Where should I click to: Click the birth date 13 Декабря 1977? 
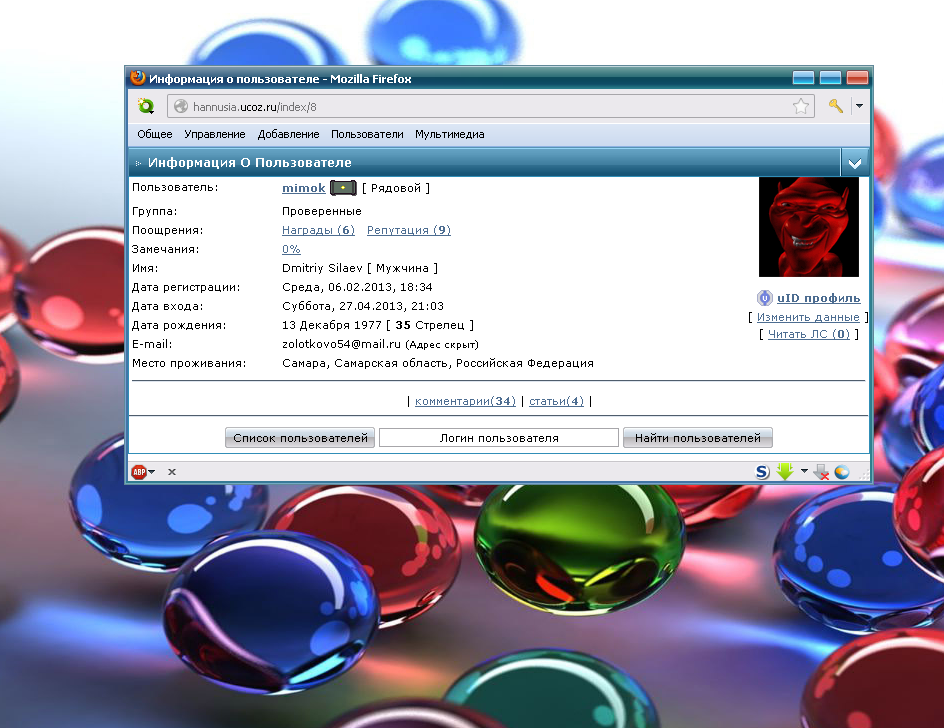coord(332,325)
